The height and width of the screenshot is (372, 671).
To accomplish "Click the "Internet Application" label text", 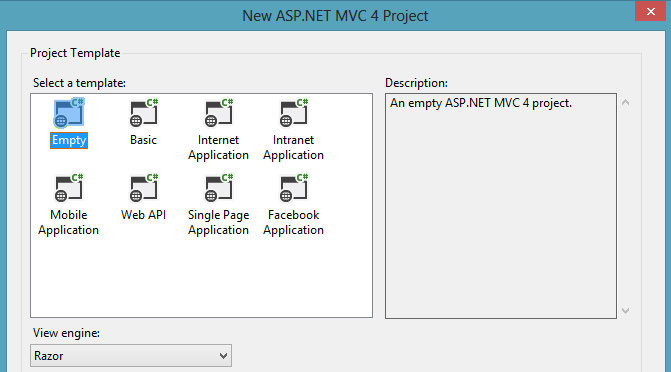I will (x=218, y=148).
